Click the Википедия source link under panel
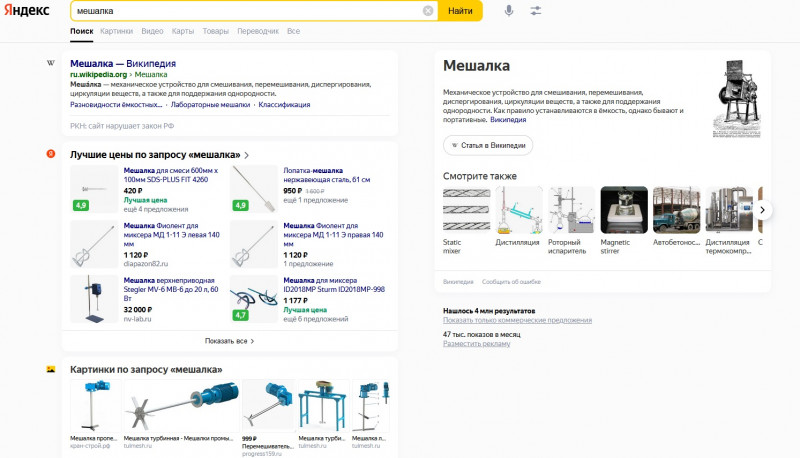The height and width of the screenshot is (458, 800). (458, 282)
